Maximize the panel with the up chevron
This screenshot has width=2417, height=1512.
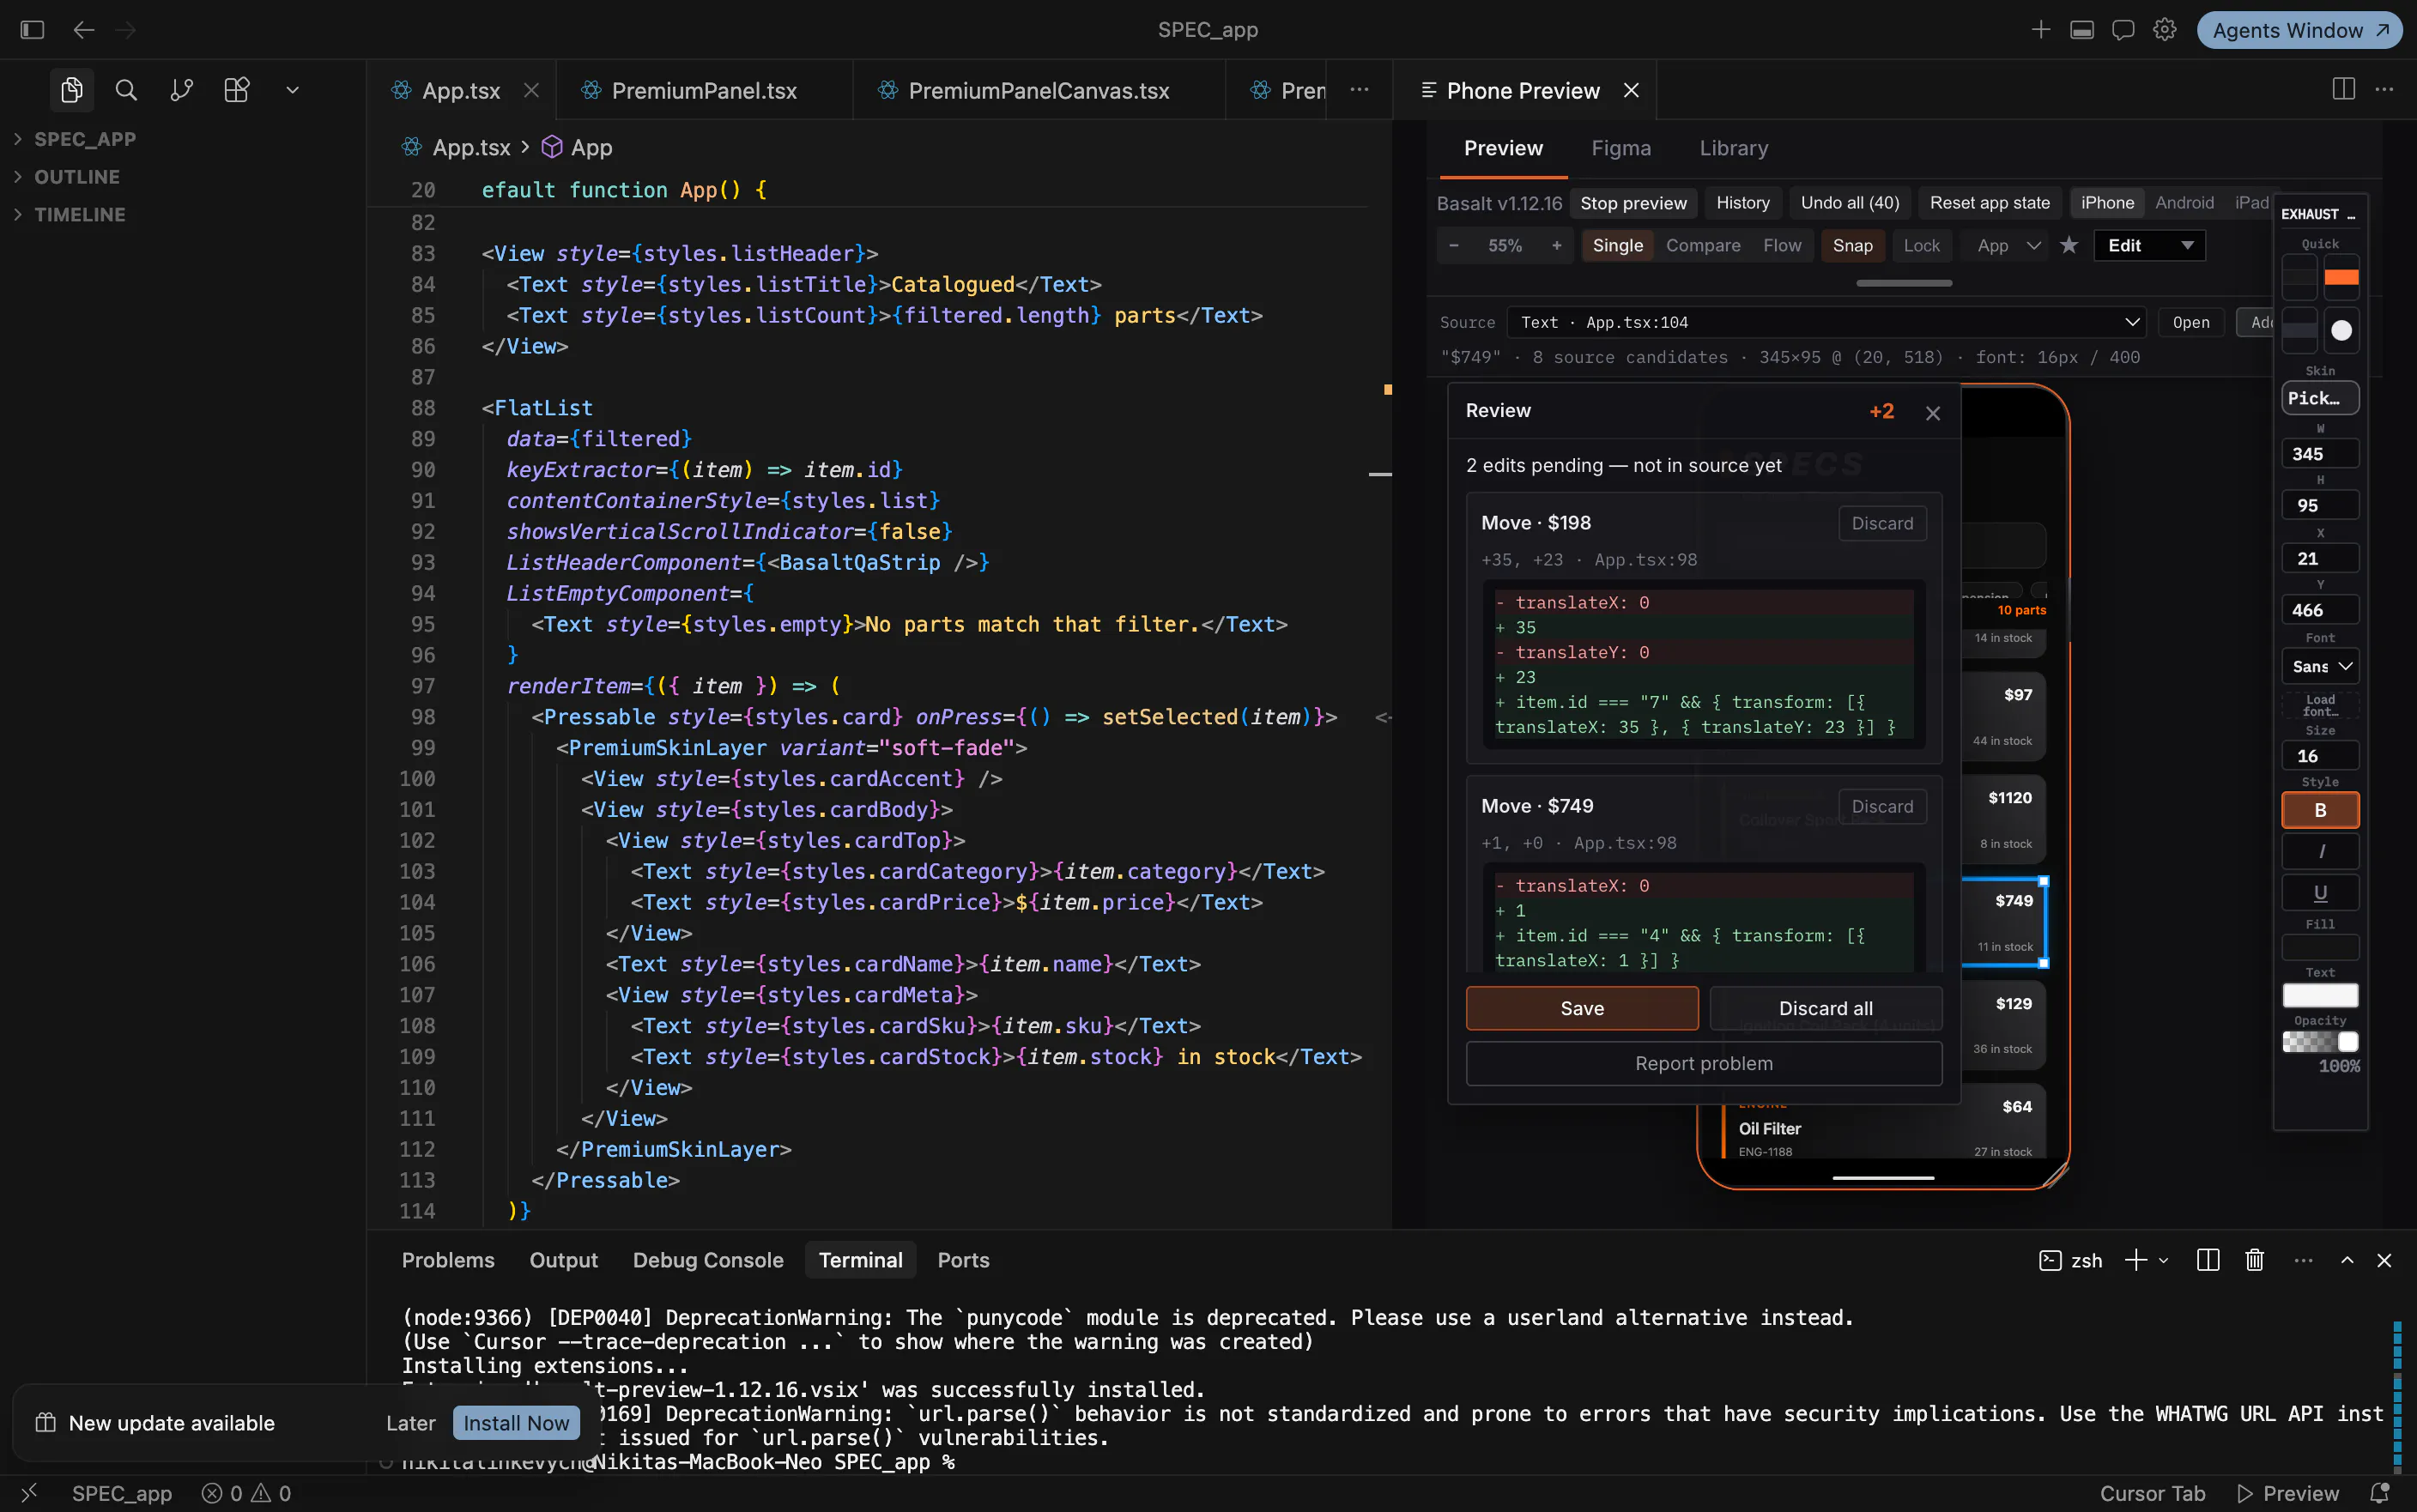[2347, 1260]
